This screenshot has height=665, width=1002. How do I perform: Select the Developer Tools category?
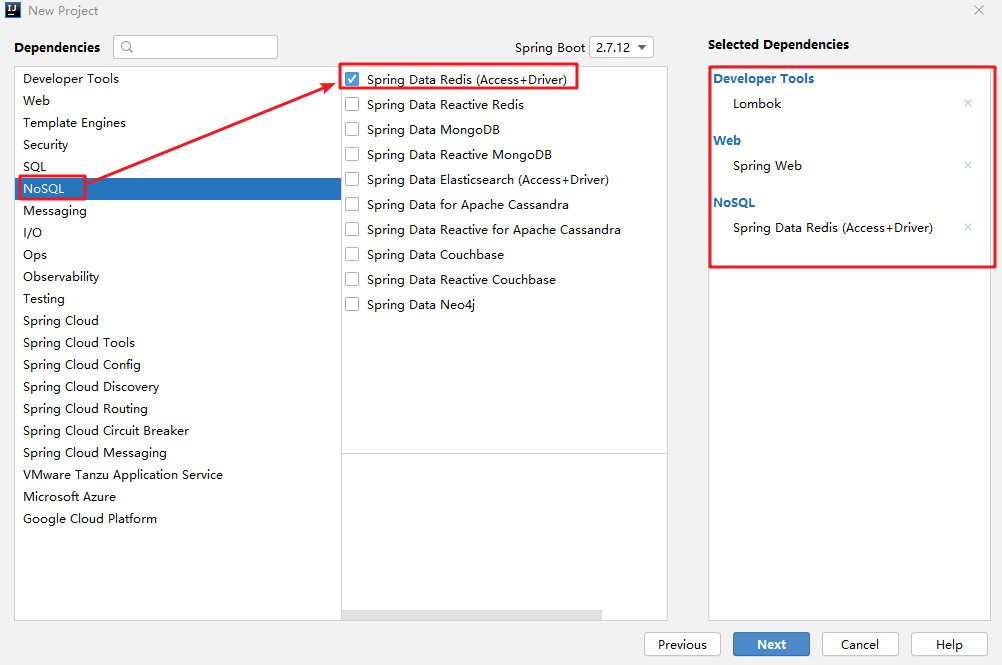(178, 79)
